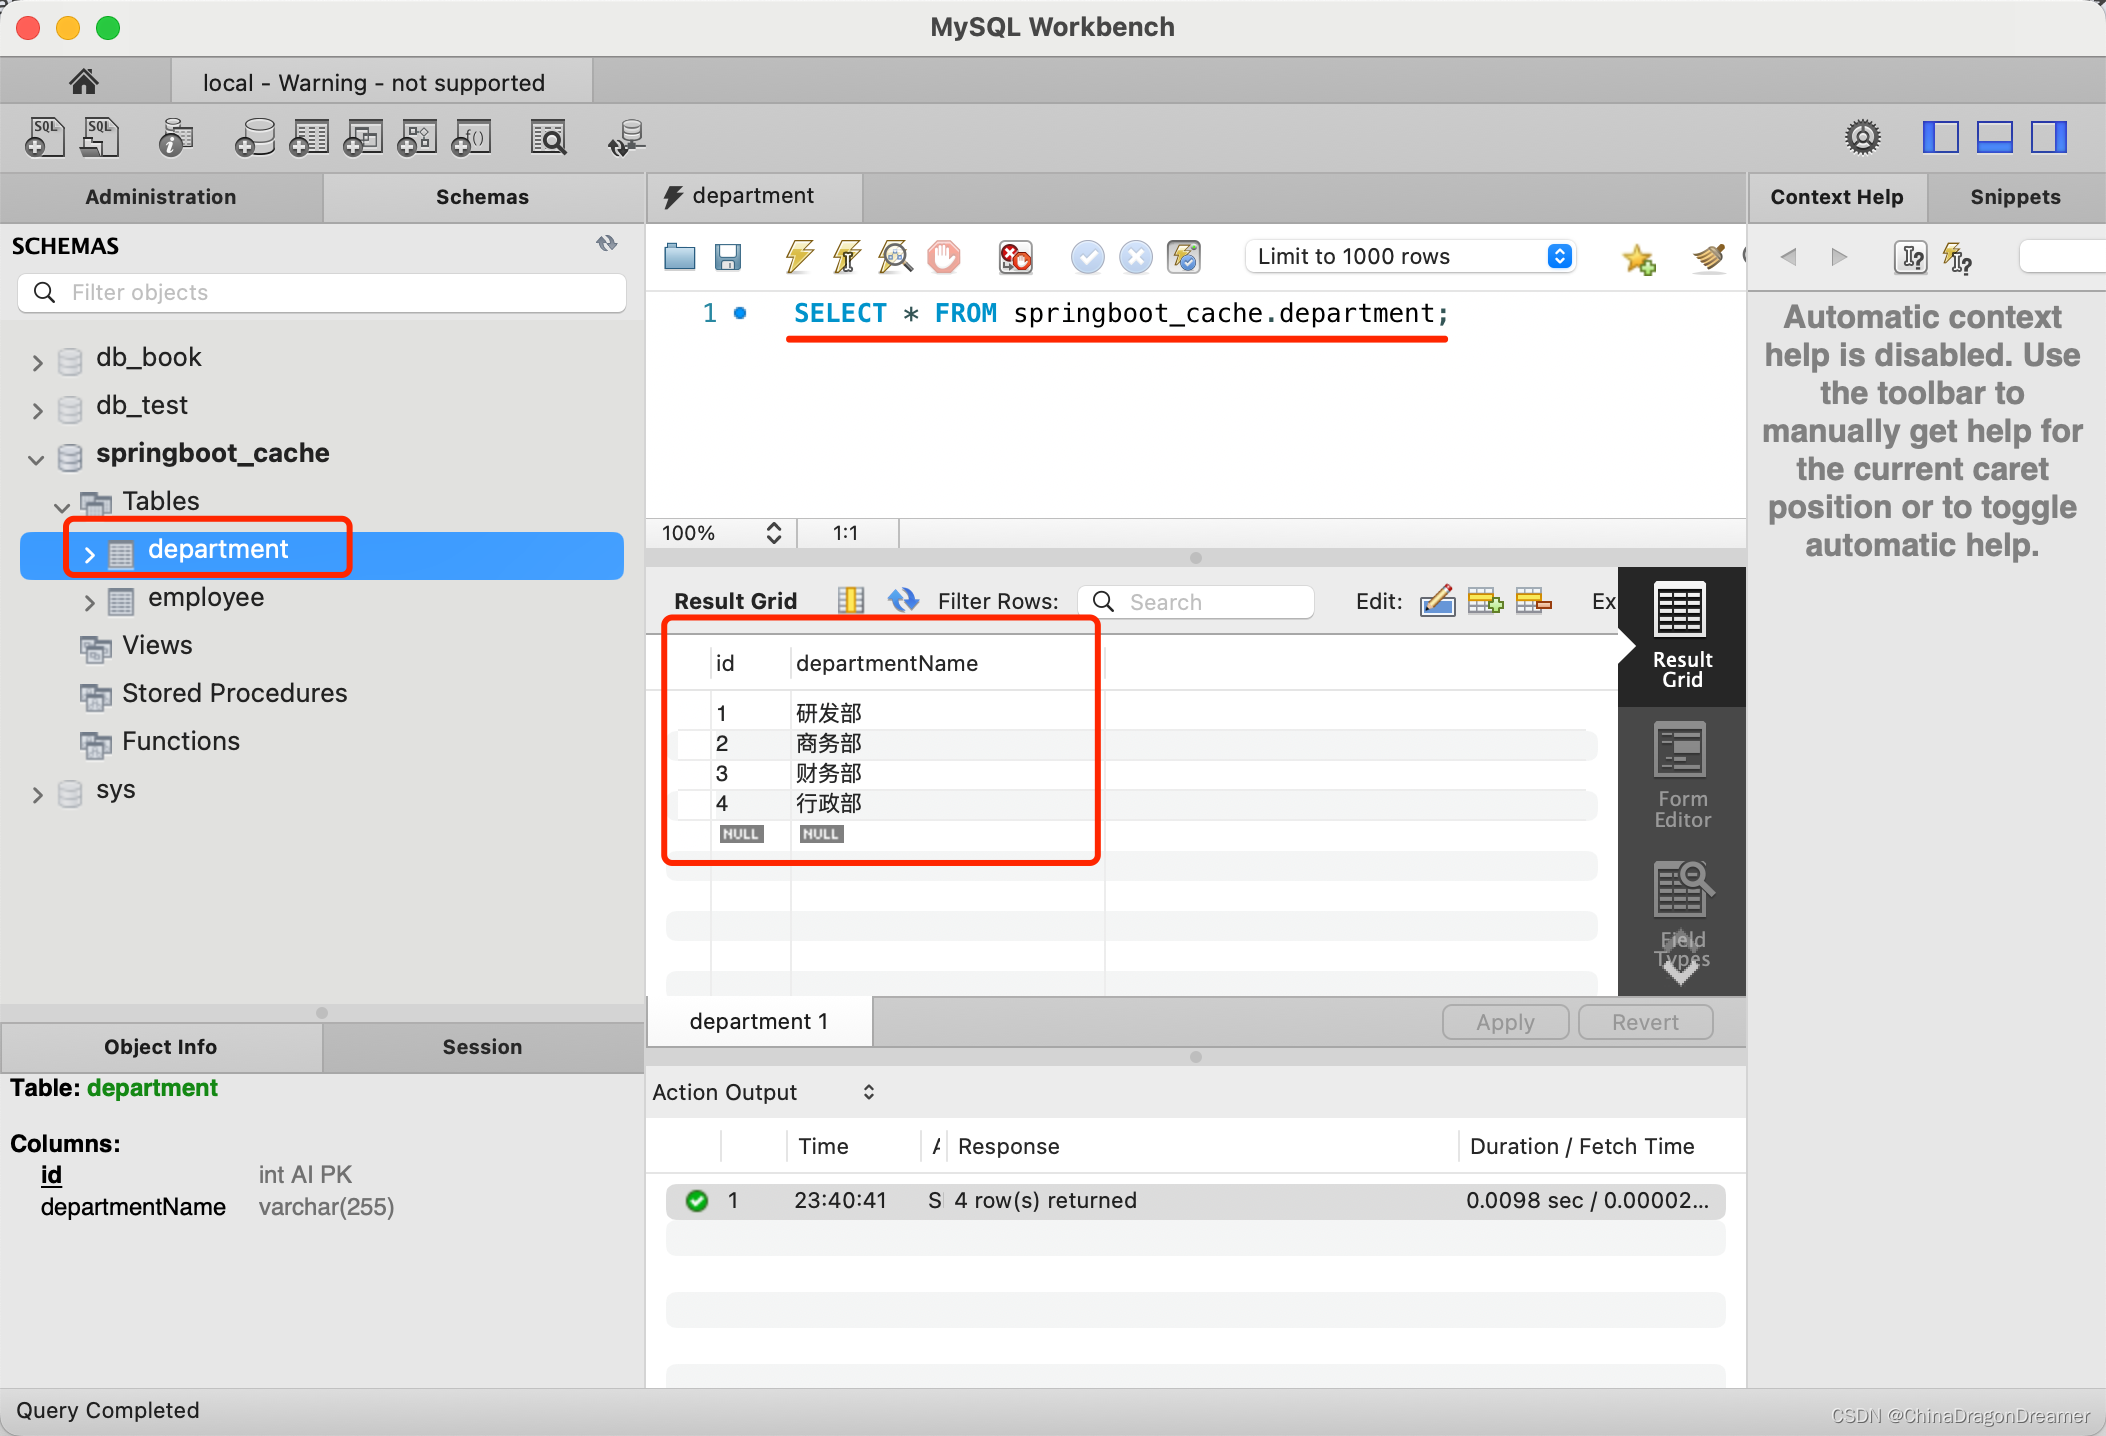This screenshot has height=1436, width=2106.
Task: Execute statement under cursor icon
Action: [847, 257]
